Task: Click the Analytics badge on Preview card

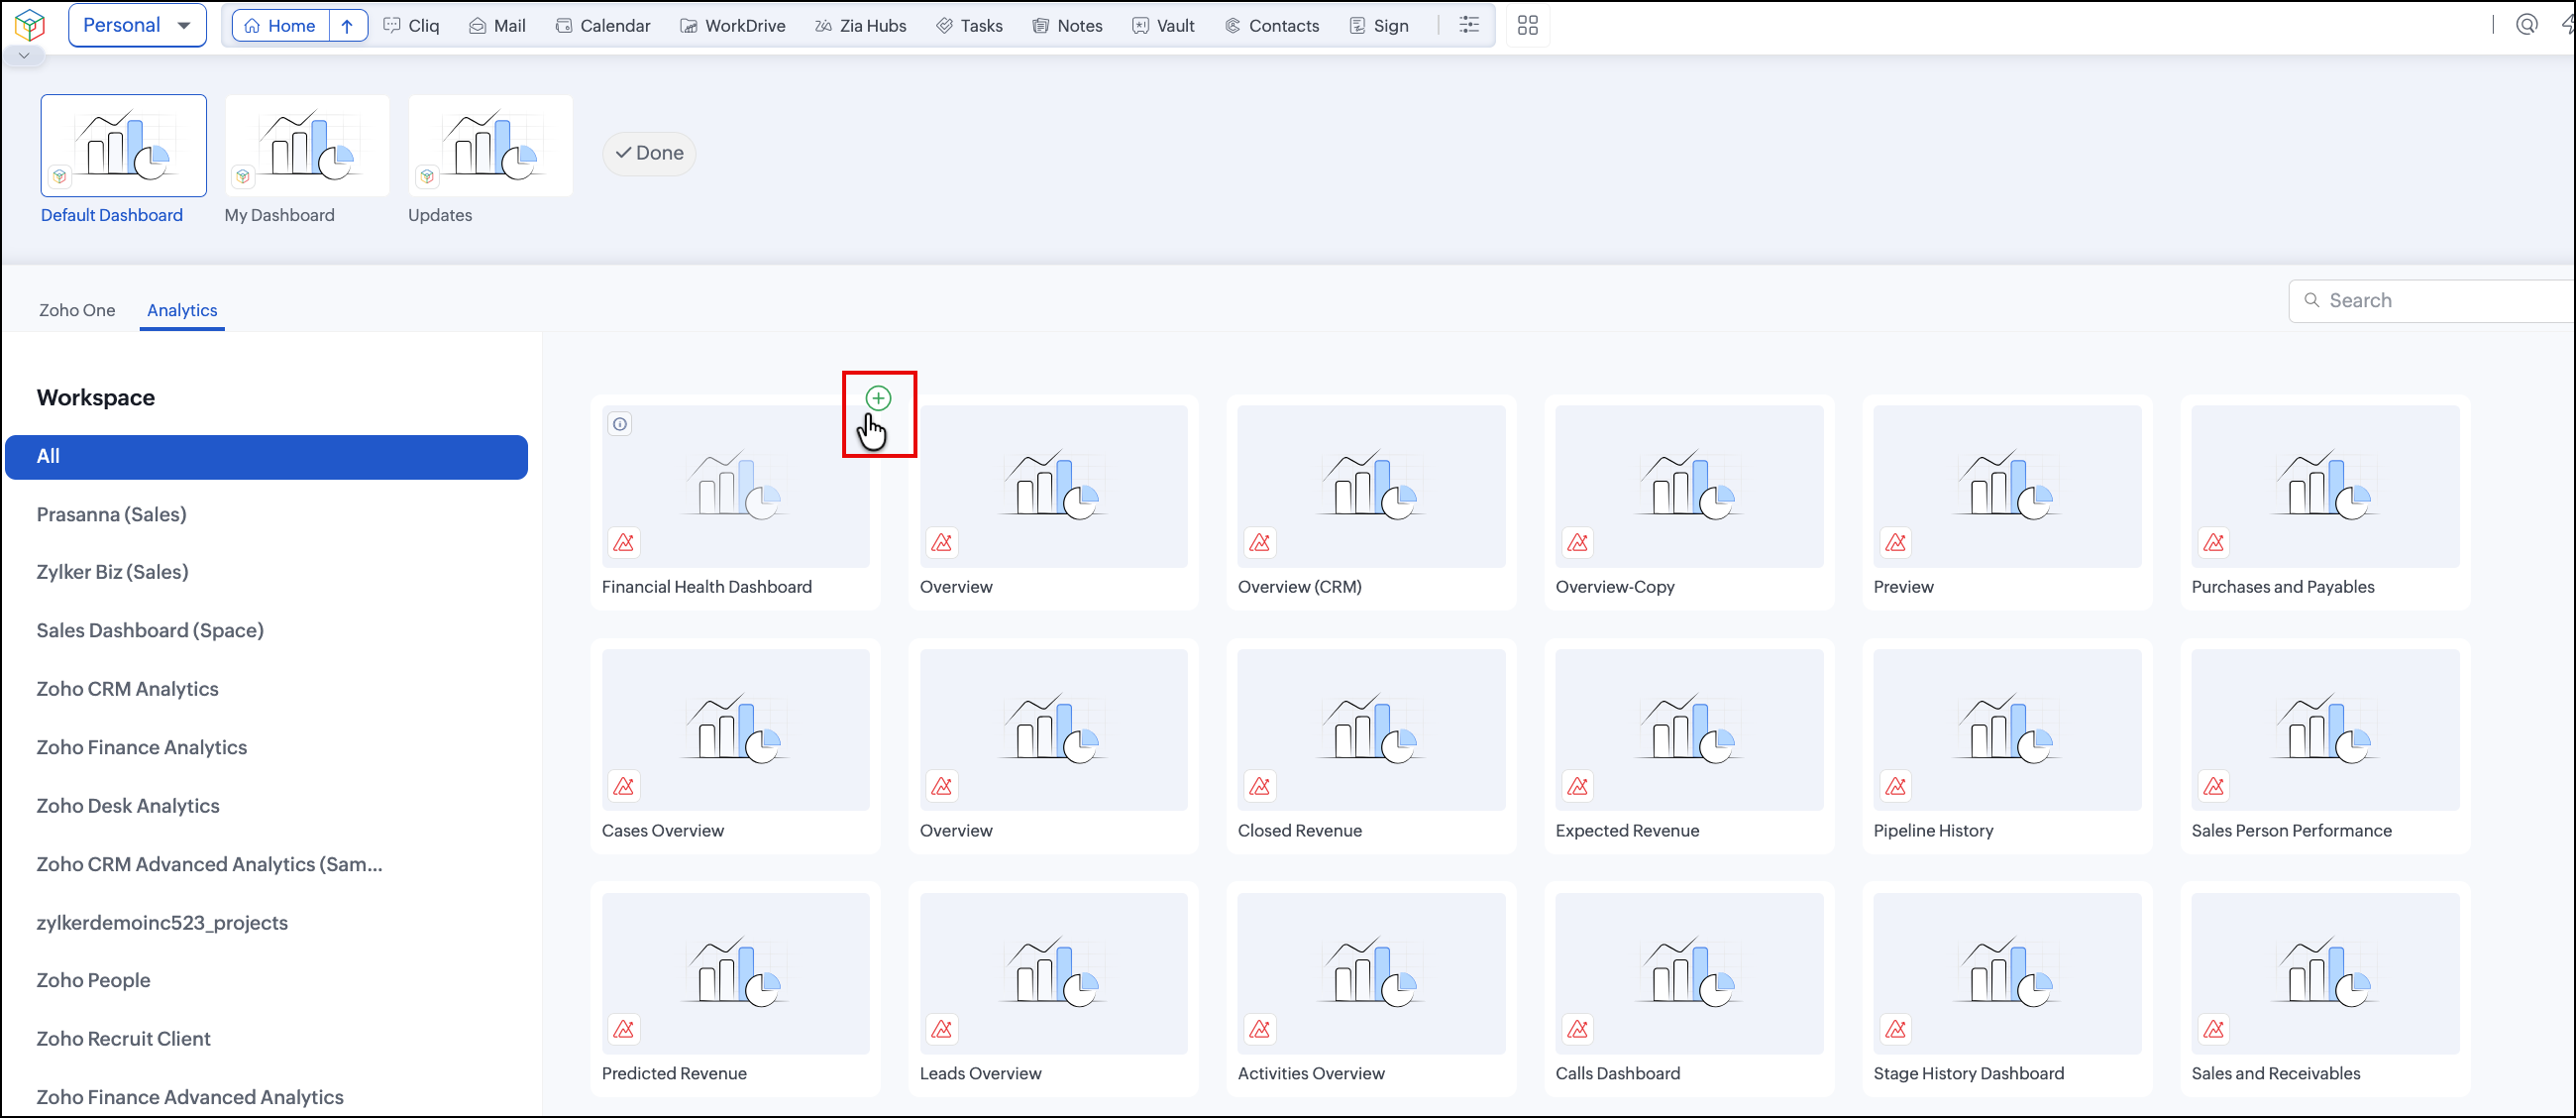Action: [x=1896, y=542]
